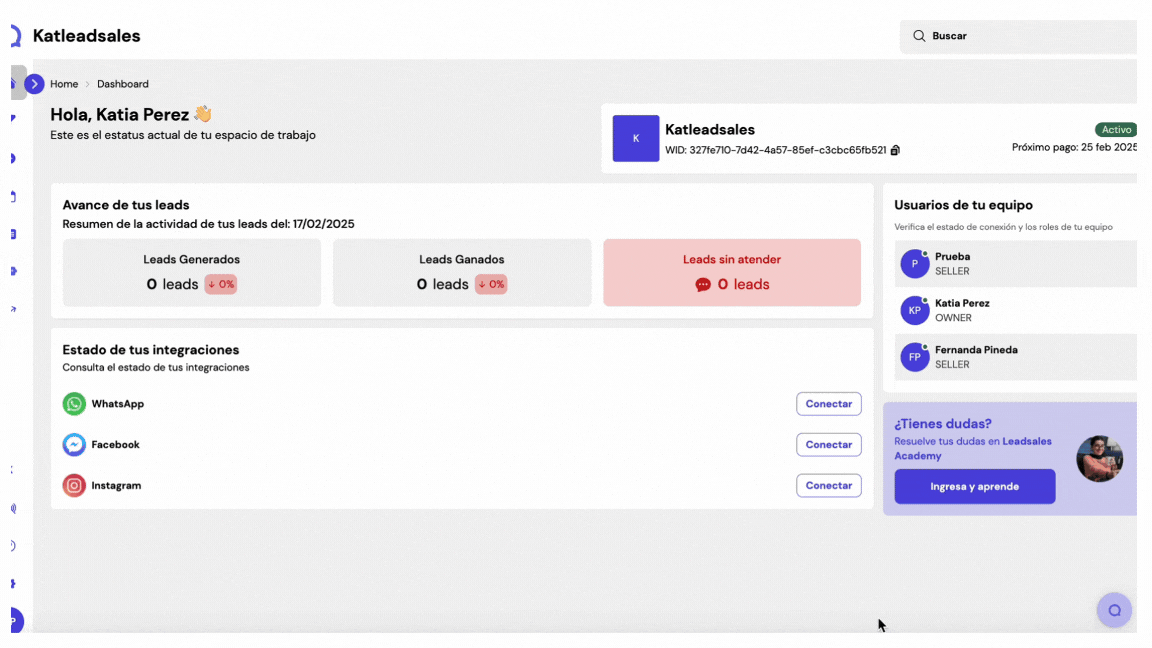This screenshot has height=648, width=1152.
Task: Open Prueba's user avatar
Action: click(914, 264)
